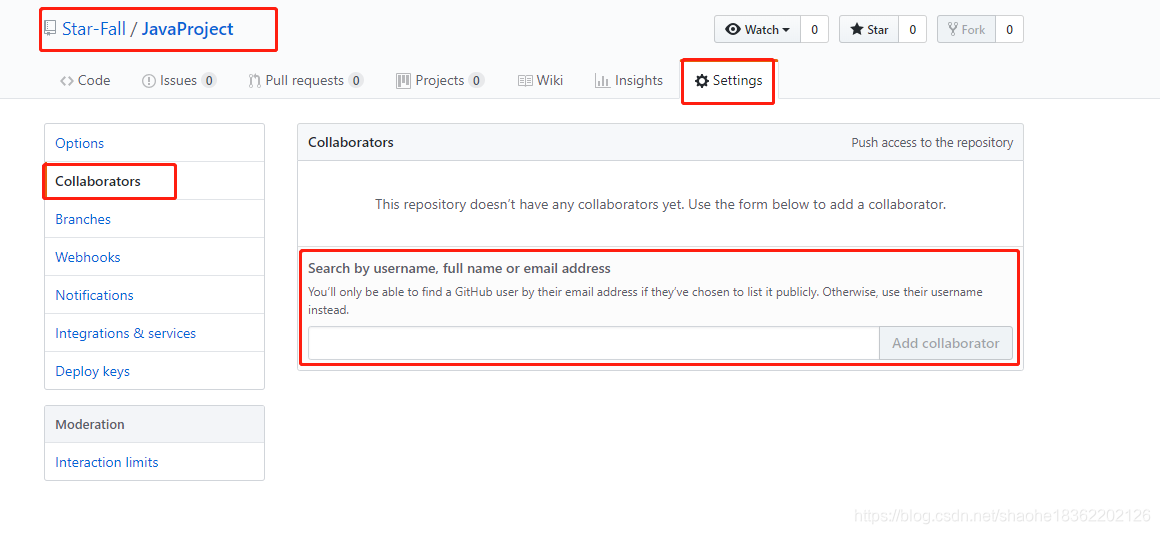
Task: Click the fork count beside Fork
Action: (x=1009, y=30)
